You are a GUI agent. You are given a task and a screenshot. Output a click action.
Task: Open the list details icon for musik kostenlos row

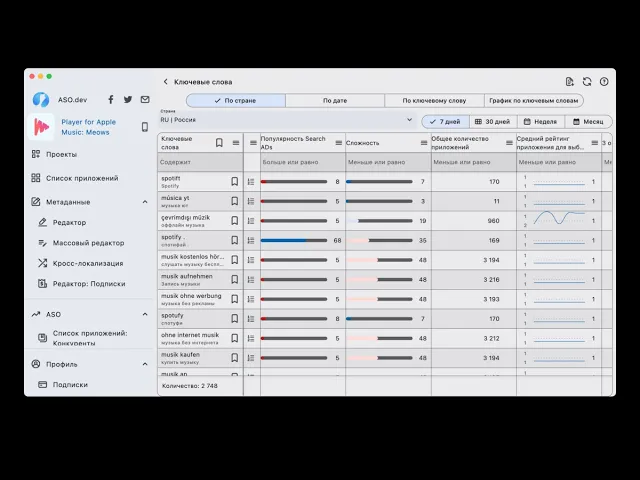251,260
